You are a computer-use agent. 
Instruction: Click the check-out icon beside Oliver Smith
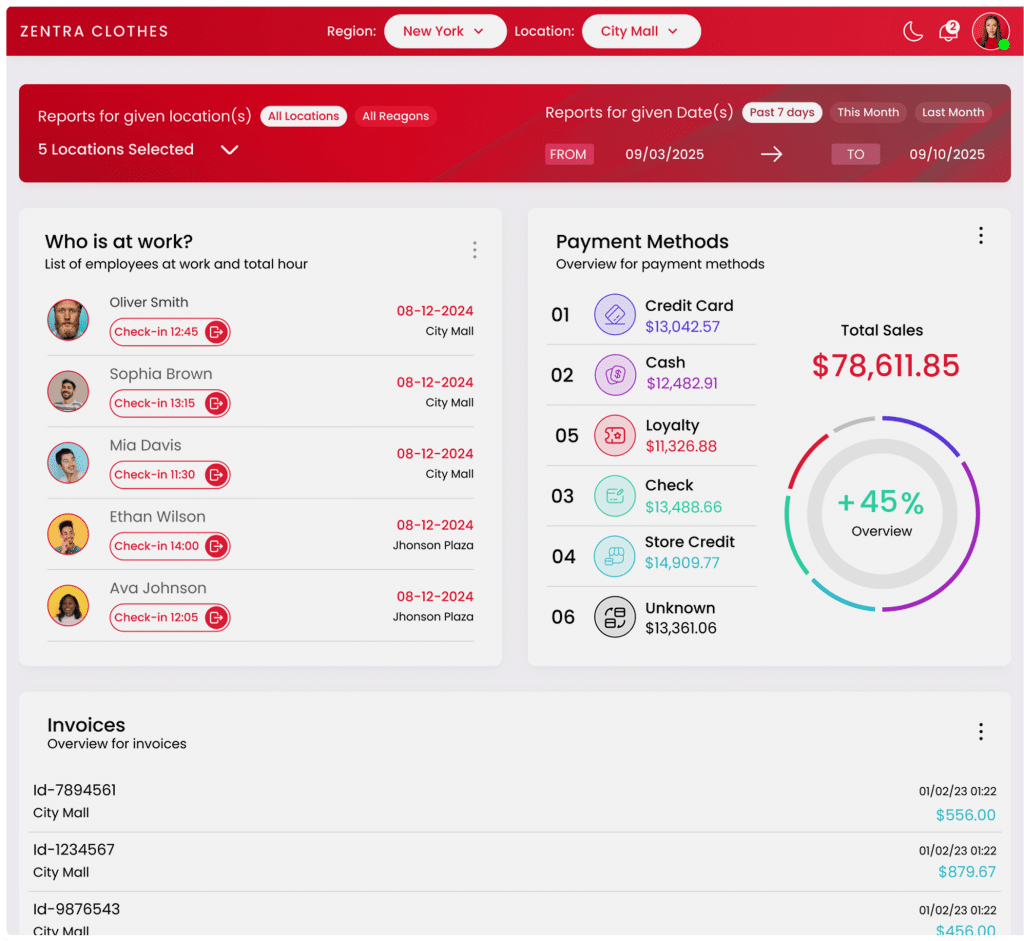[218, 331]
